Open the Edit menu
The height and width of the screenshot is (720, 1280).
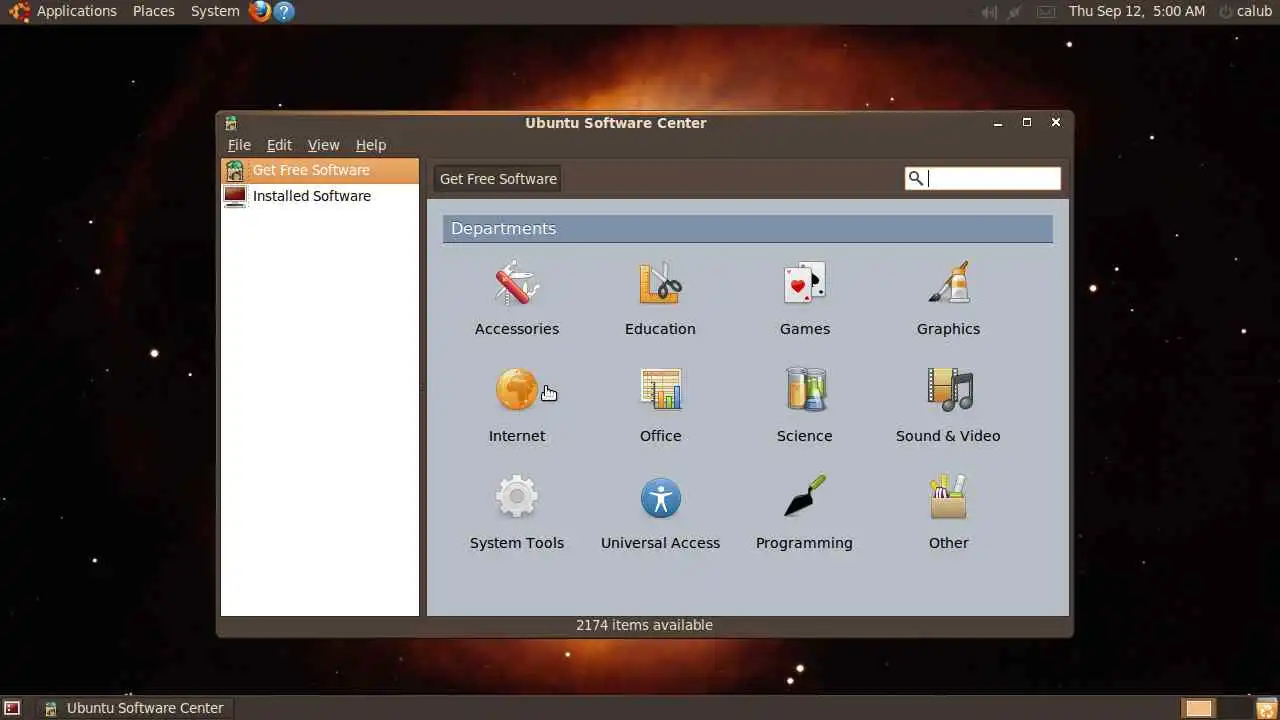279,145
